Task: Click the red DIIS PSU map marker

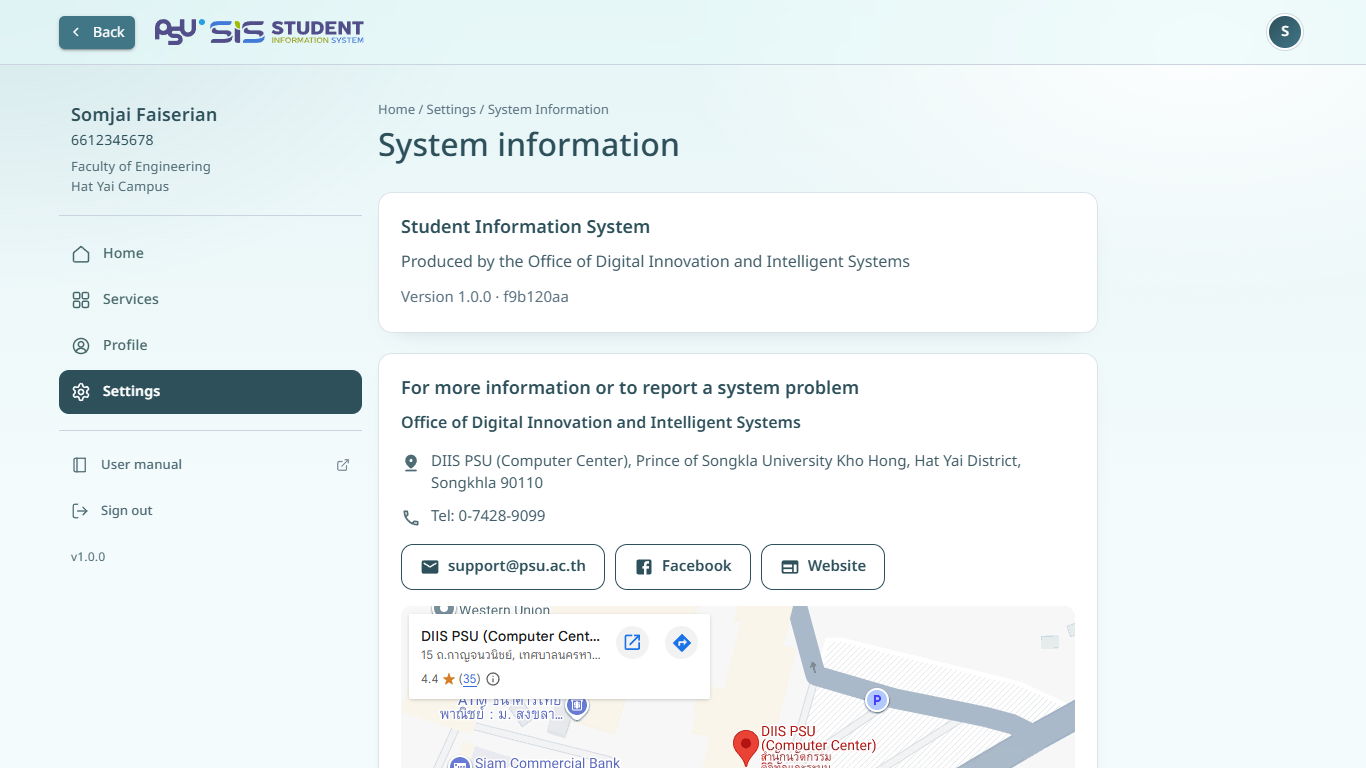Action: coord(746,747)
